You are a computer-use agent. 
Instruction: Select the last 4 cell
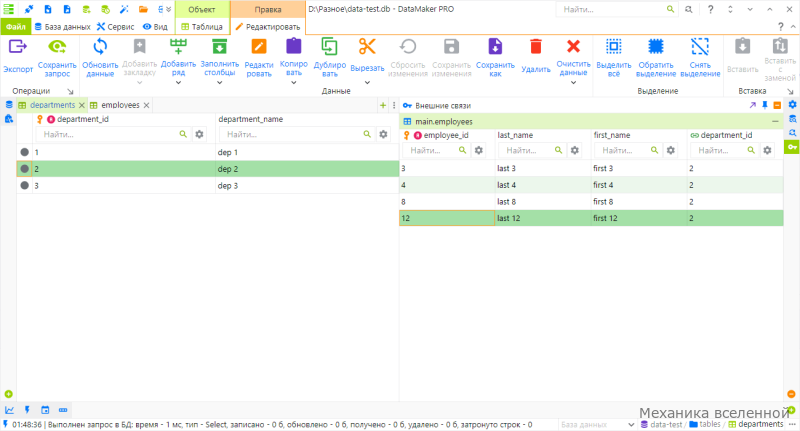coord(542,185)
